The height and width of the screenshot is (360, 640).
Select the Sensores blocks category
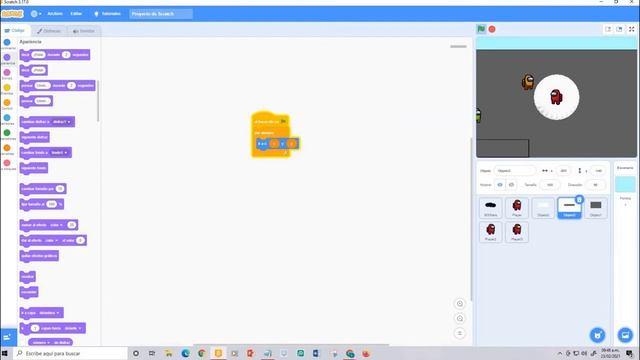coord(7,120)
